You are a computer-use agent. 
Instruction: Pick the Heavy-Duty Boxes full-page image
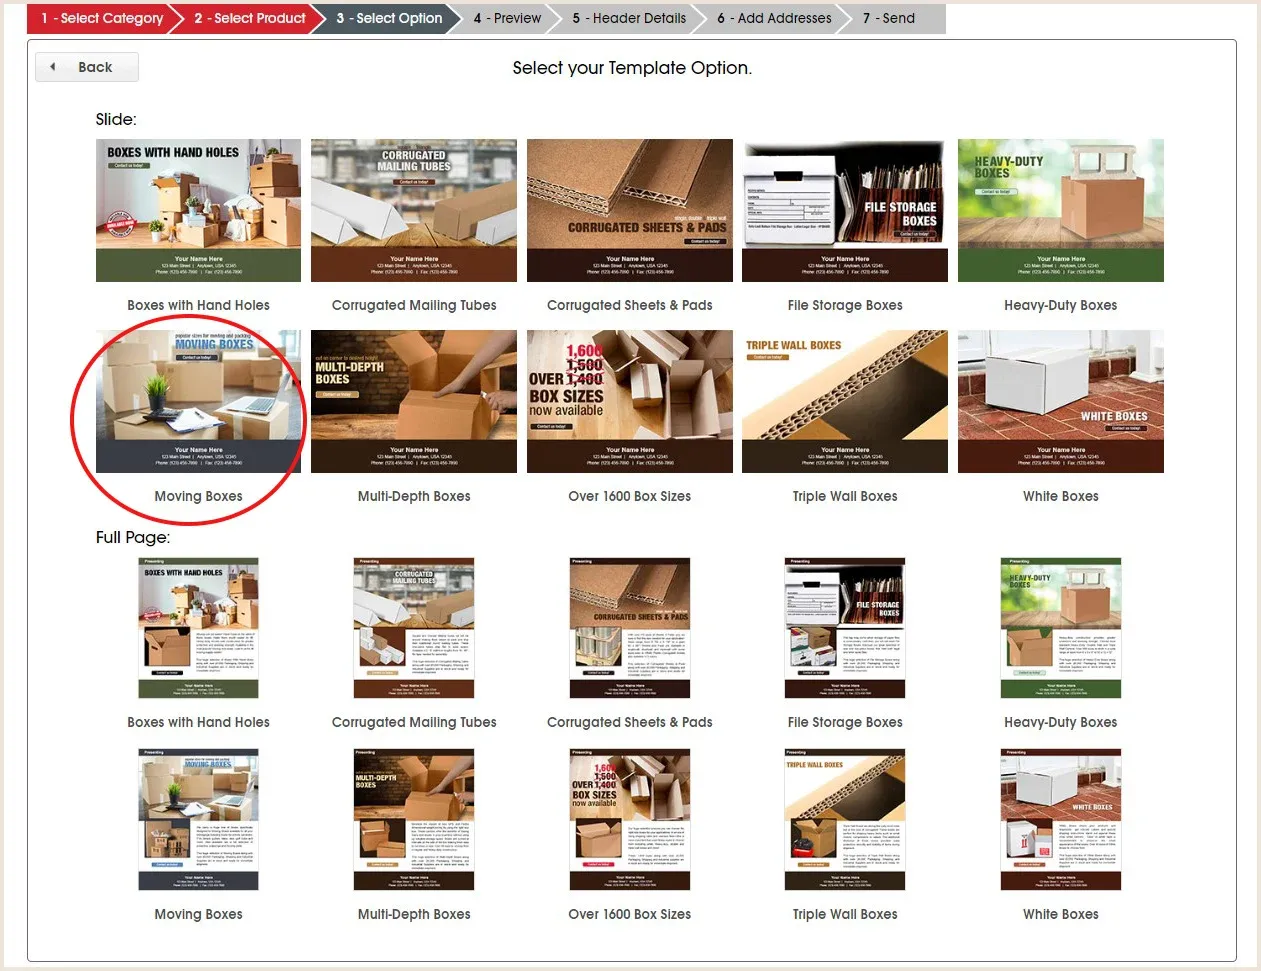(x=1061, y=628)
